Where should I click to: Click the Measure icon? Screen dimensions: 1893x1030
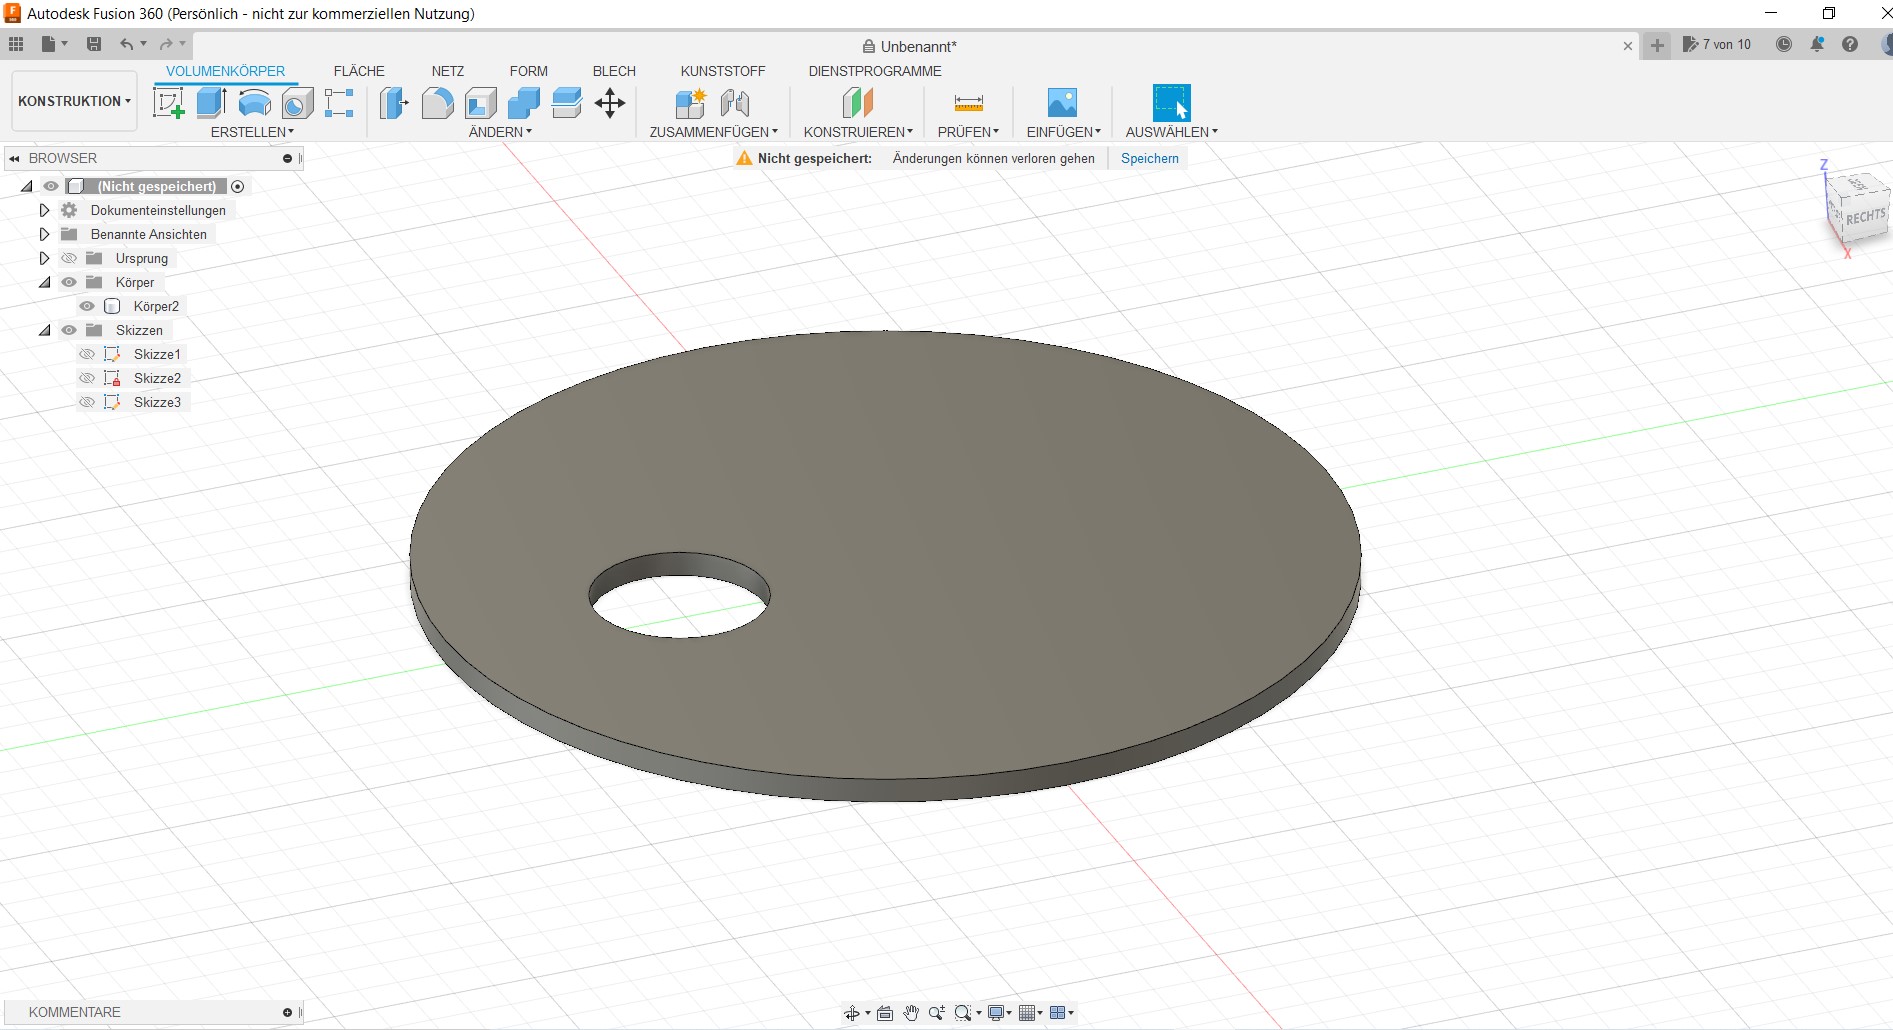pos(968,103)
